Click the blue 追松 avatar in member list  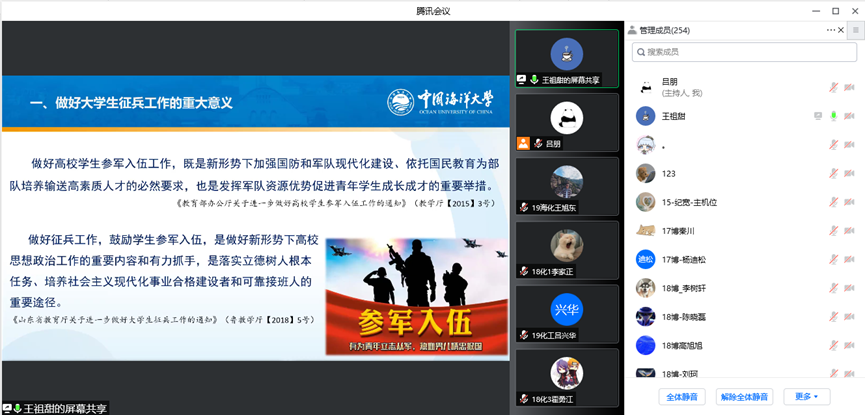[645, 259]
